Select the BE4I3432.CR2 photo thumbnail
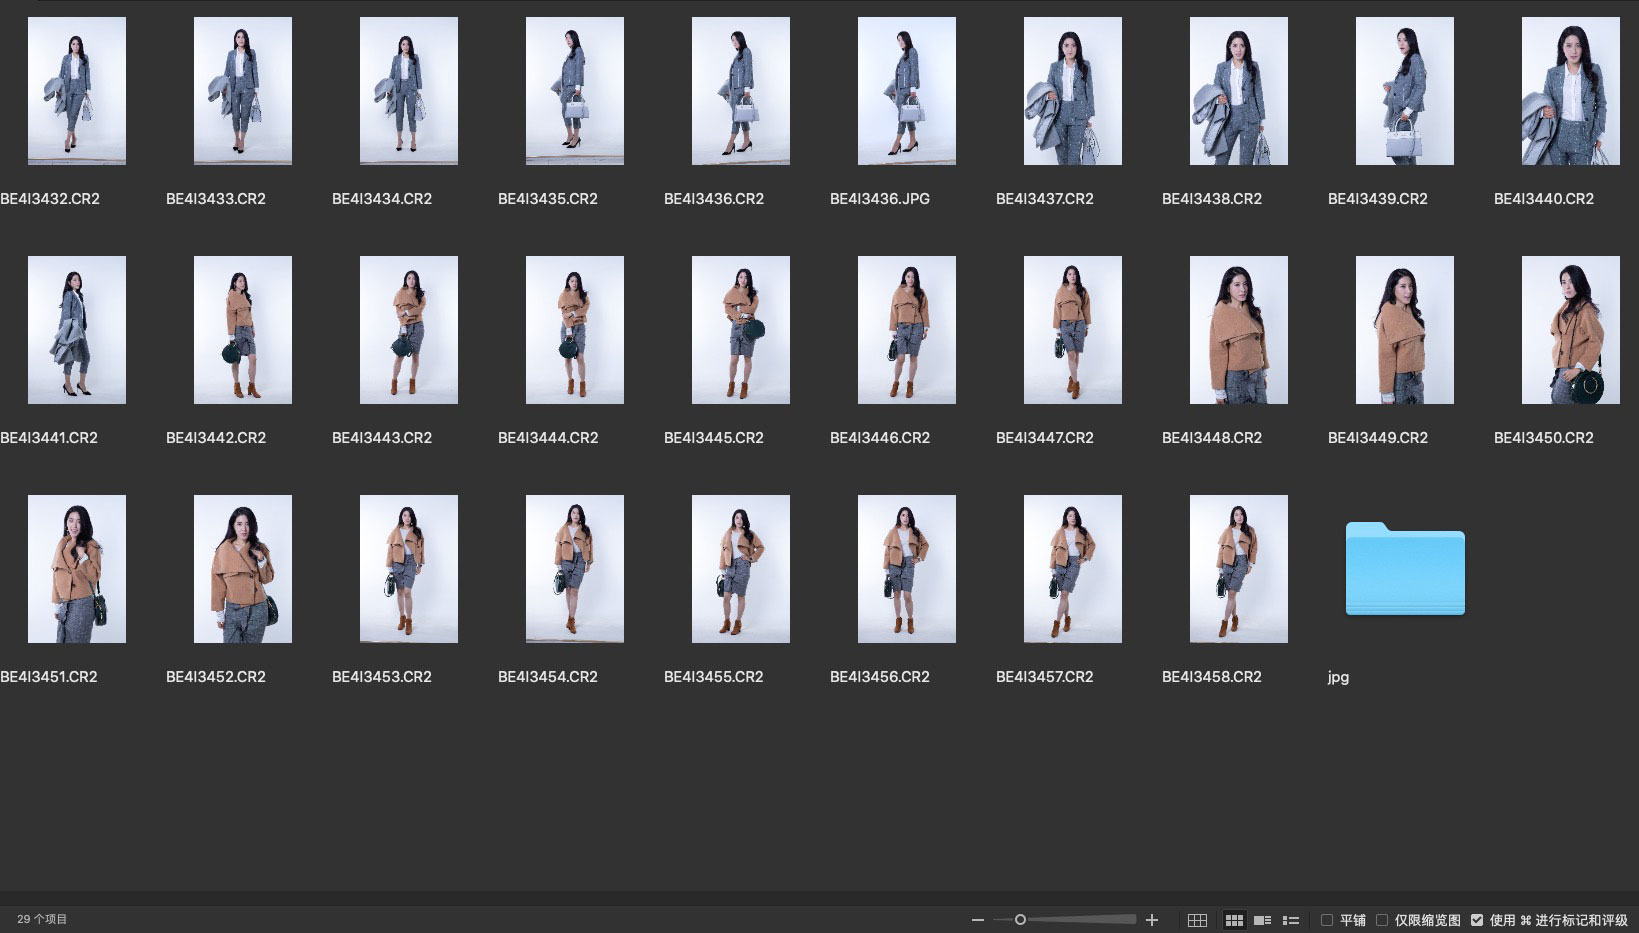This screenshot has height=933, width=1639. click(x=77, y=91)
